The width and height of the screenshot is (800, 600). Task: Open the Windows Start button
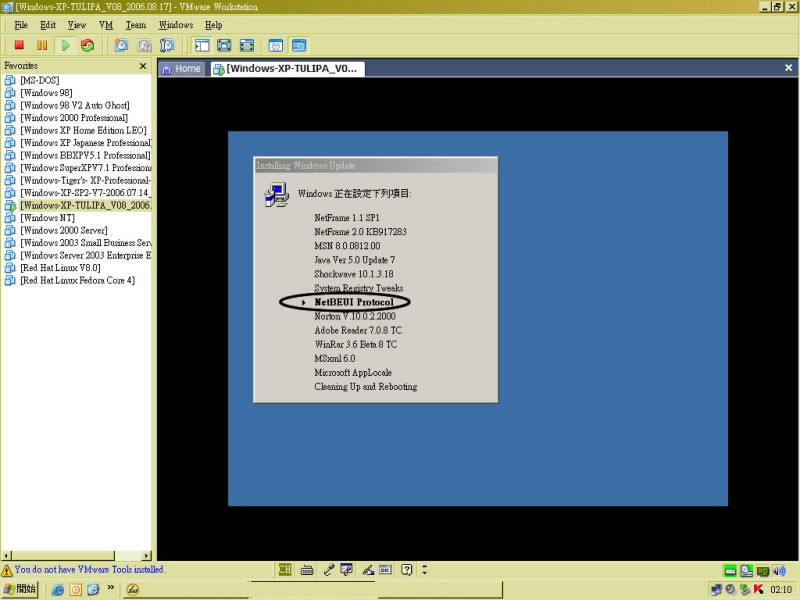coord(20,589)
